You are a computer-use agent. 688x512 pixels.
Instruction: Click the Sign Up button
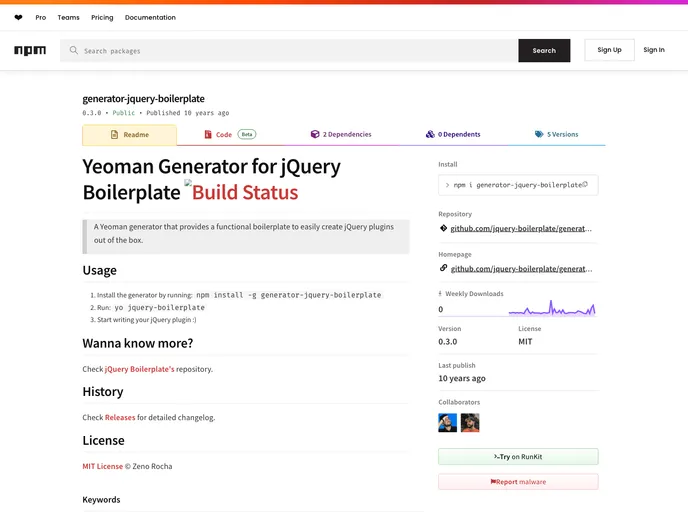tap(609, 50)
